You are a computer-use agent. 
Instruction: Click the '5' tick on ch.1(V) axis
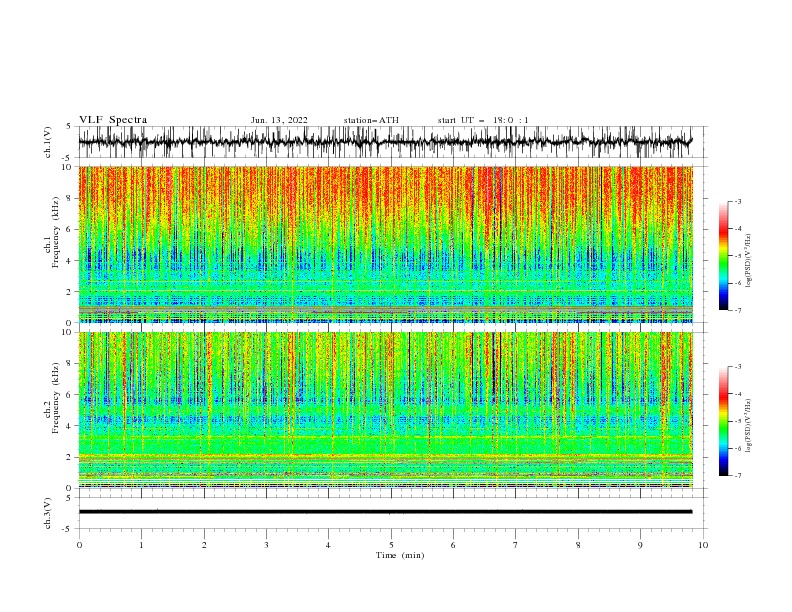pyautogui.click(x=69, y=127)
